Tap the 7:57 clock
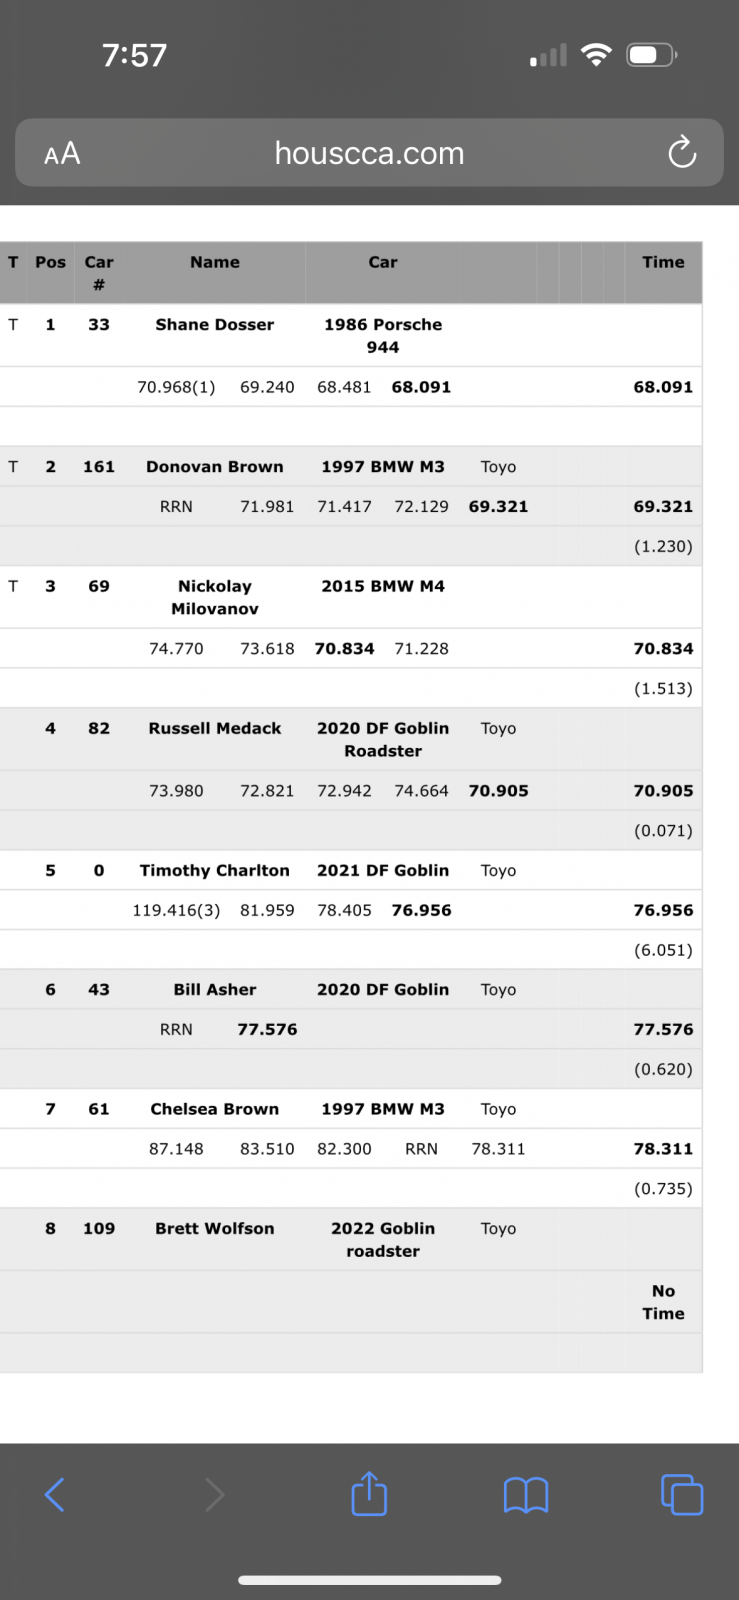This screenshot has height=1600, width=739. (134, 55)
